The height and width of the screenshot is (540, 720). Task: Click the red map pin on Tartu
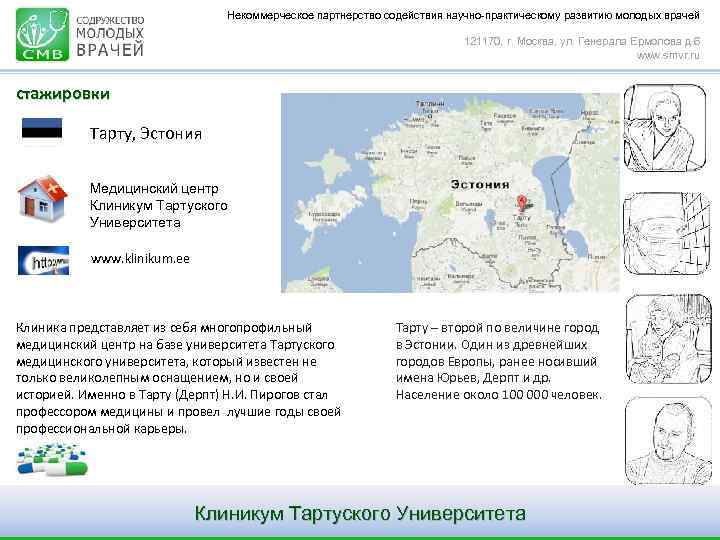coord(522,202)
